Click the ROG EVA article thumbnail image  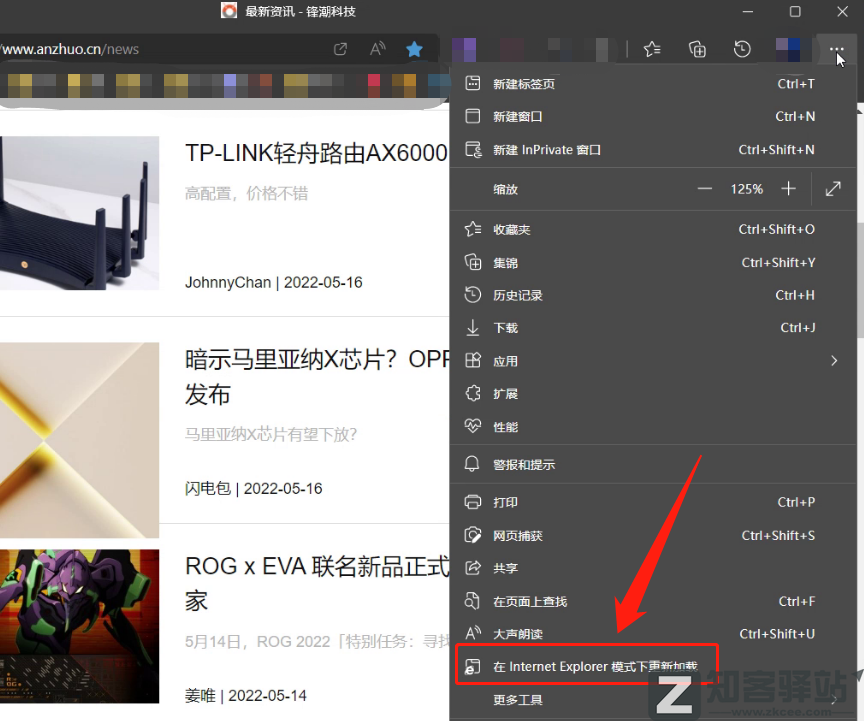pyautogui.click(x=80, y=626)
